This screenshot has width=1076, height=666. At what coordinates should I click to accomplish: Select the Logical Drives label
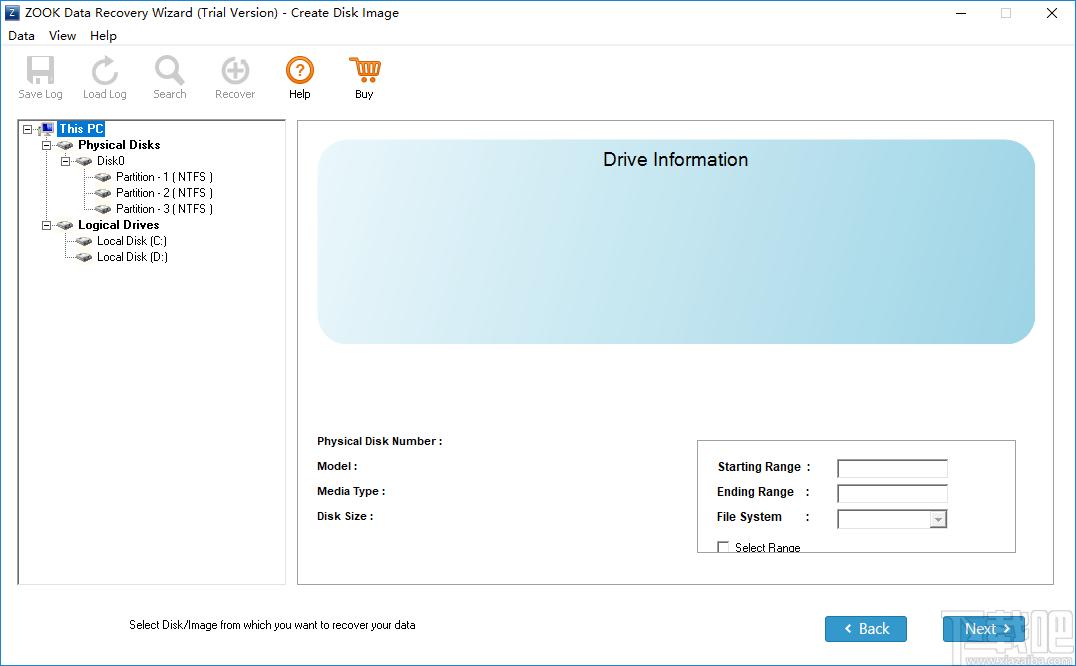119,225
